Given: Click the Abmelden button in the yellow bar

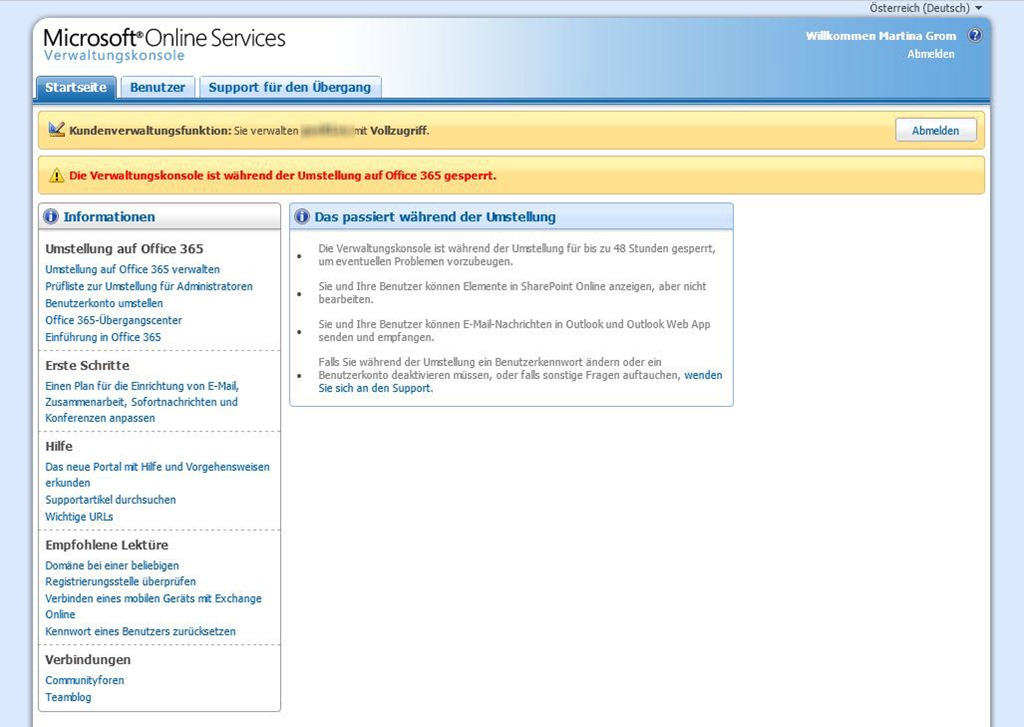Looking at the screenshot, I should coord(935,130).
